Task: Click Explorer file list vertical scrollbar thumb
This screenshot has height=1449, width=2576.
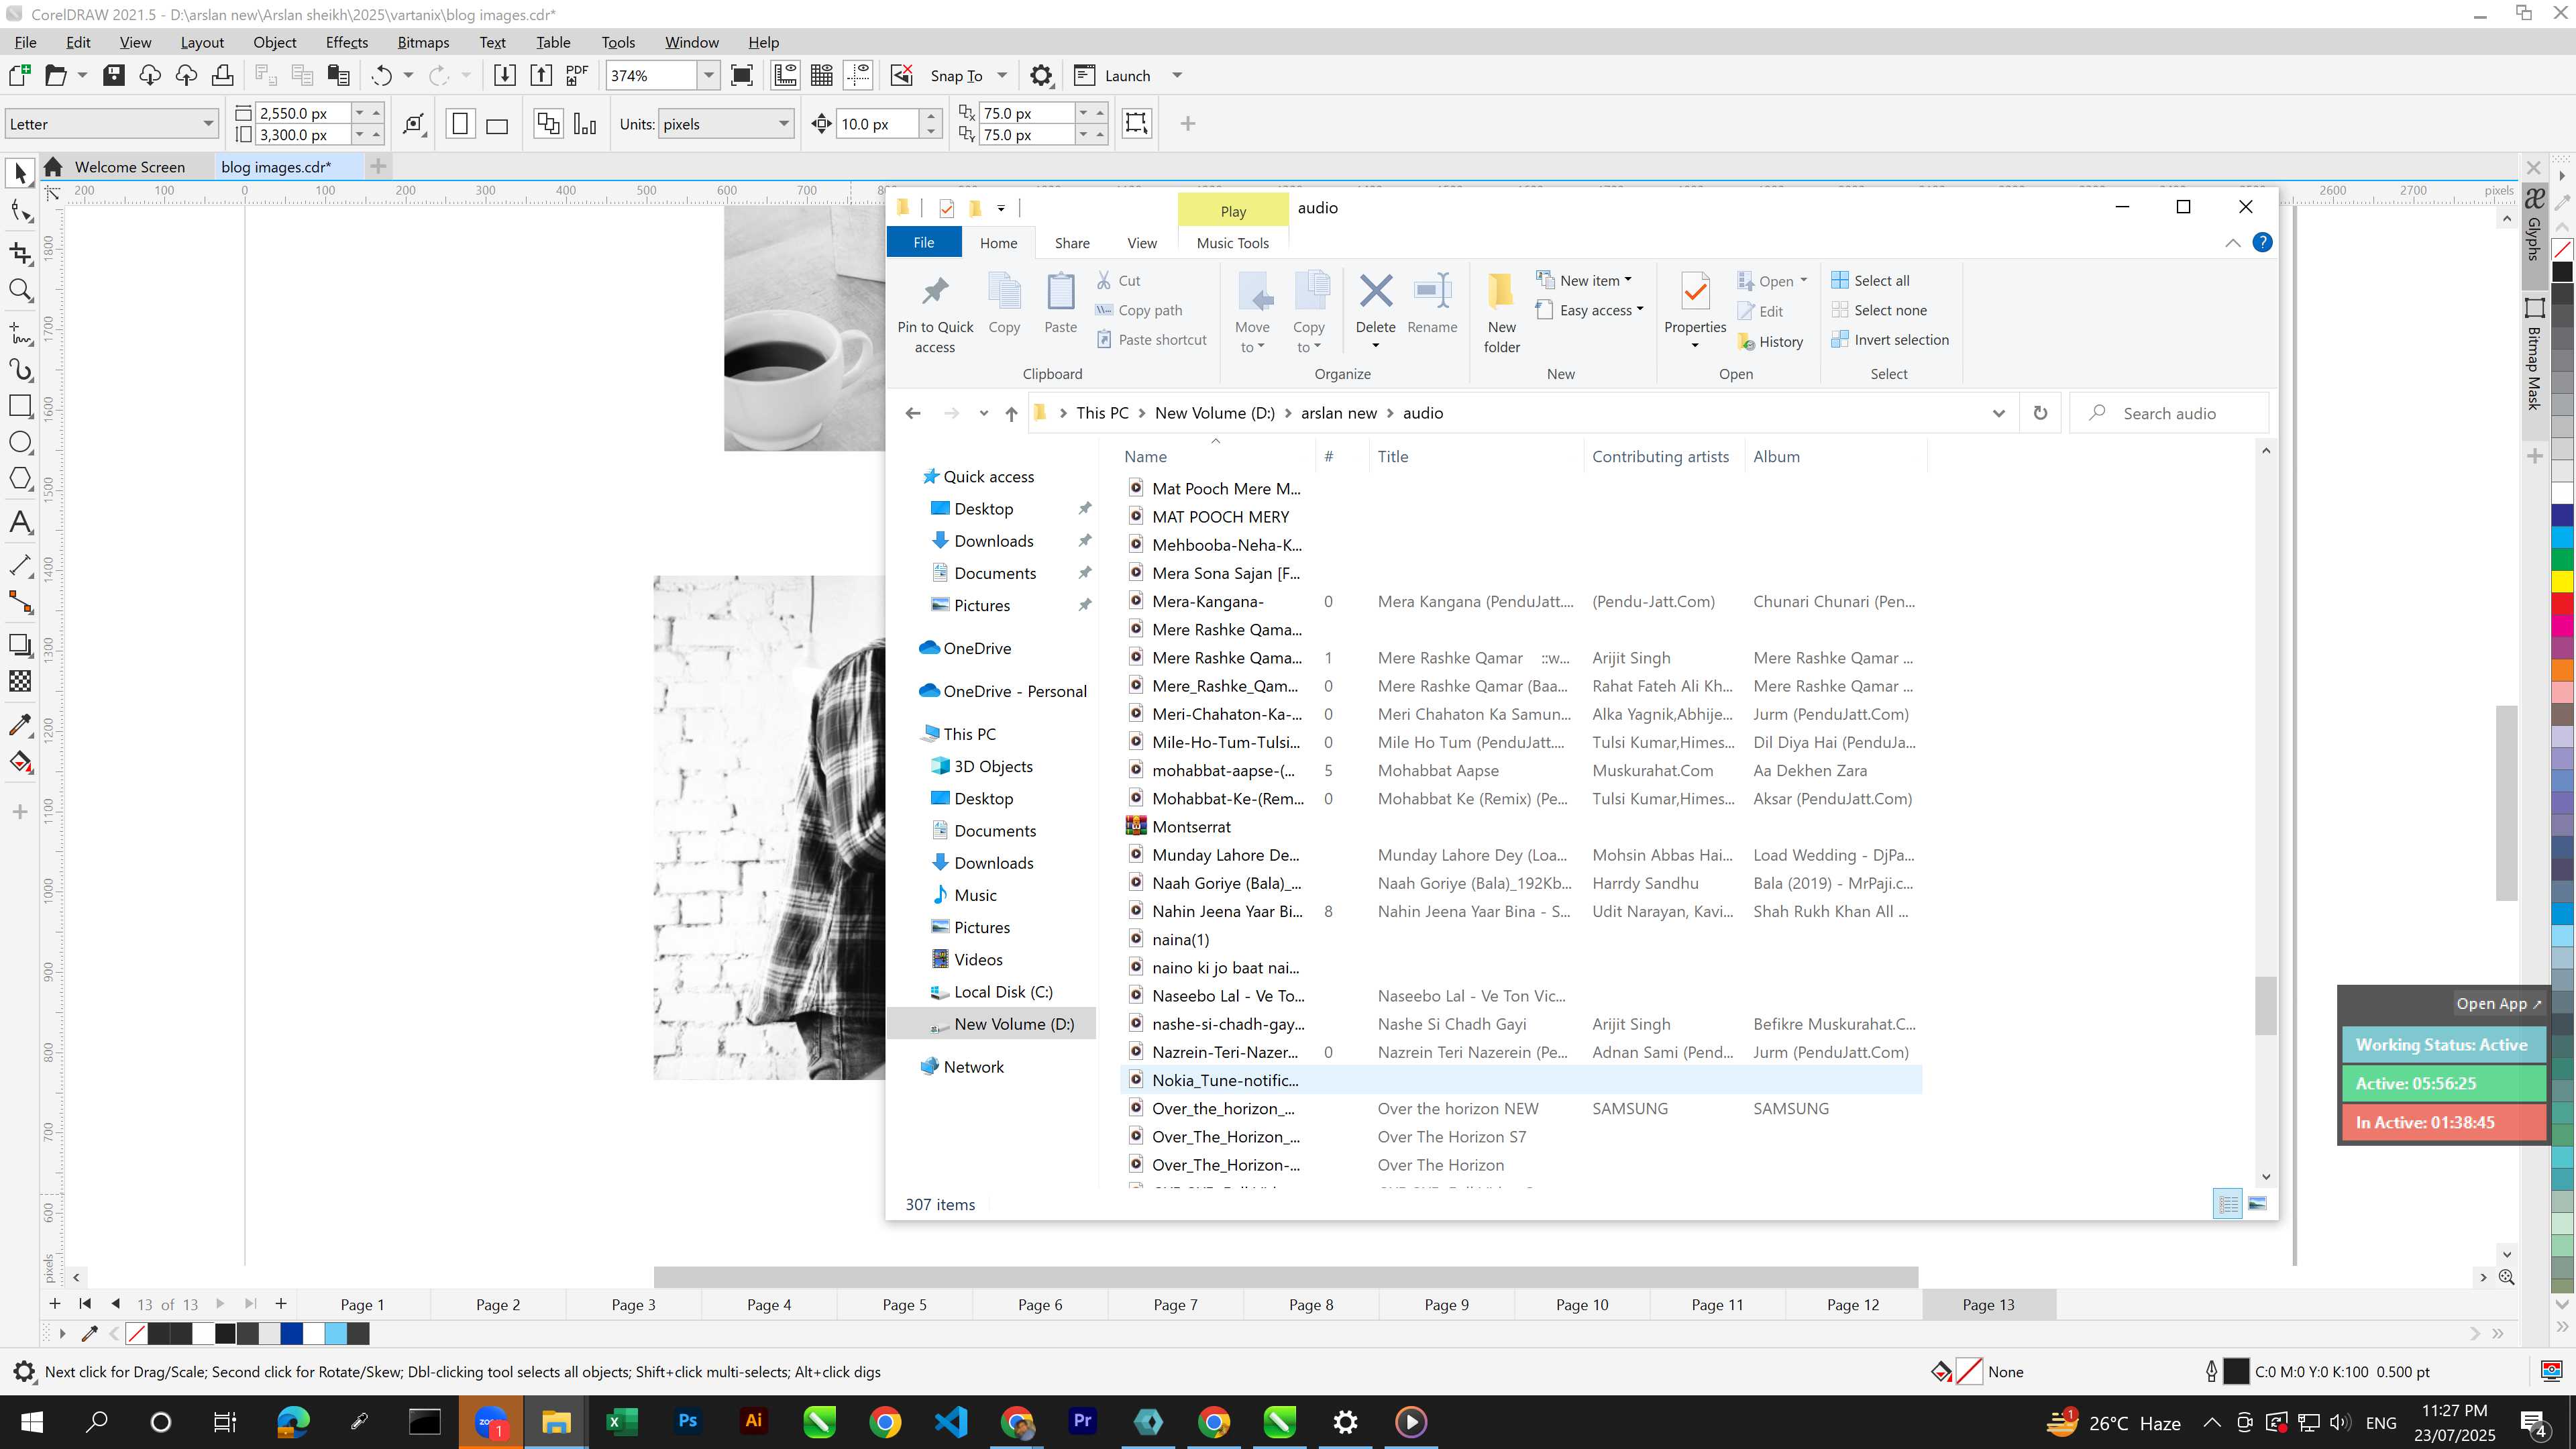Action: pyautogui.click(x=2265, y=1005)
